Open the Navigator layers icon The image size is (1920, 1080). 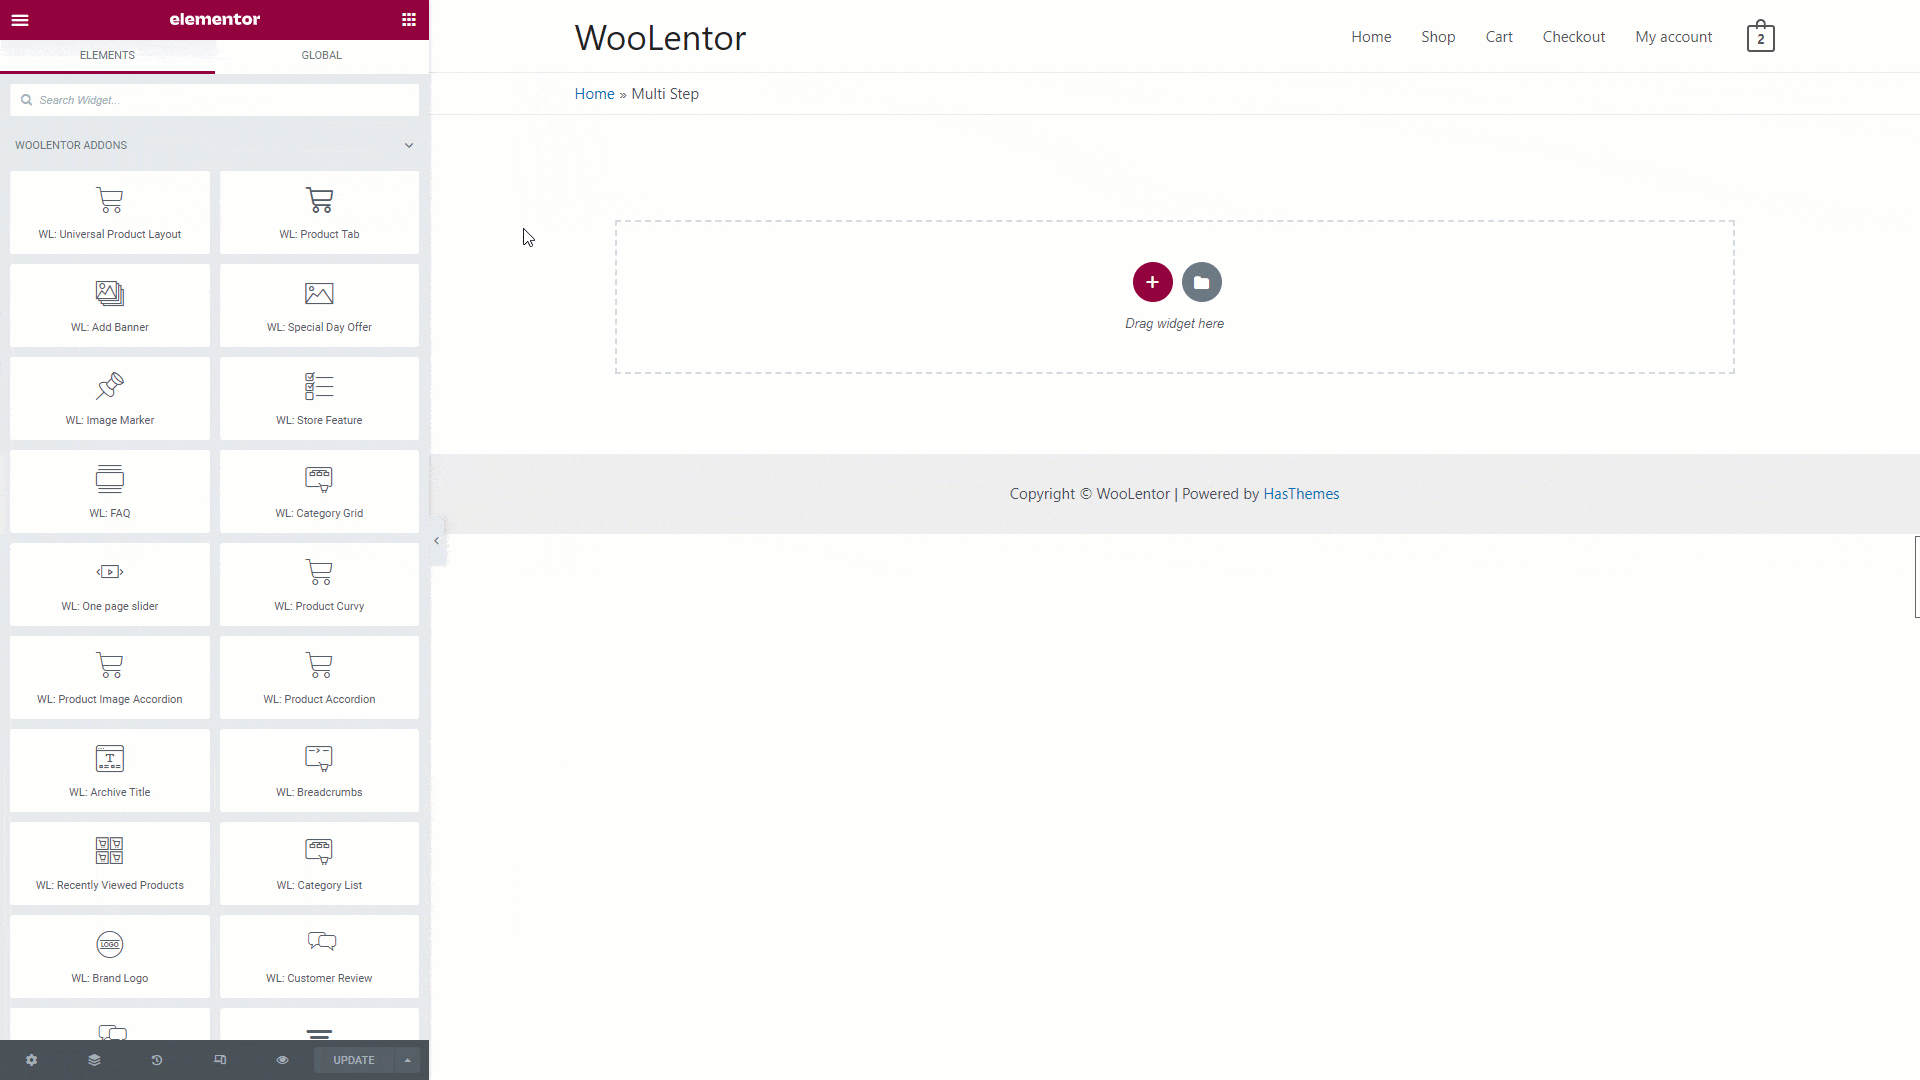94,1060
